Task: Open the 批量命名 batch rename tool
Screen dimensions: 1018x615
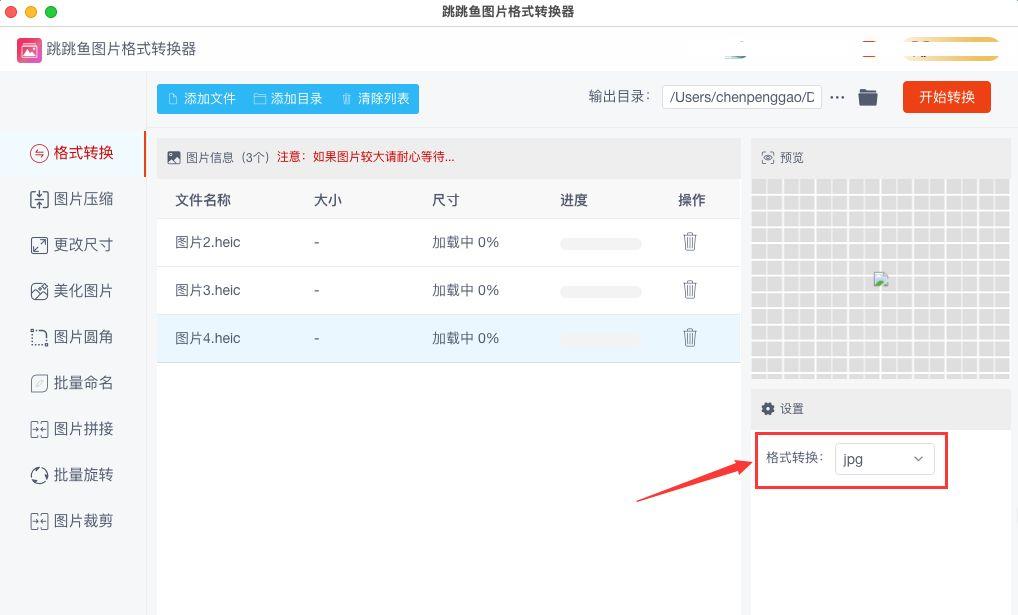Action: coord(71,383)
